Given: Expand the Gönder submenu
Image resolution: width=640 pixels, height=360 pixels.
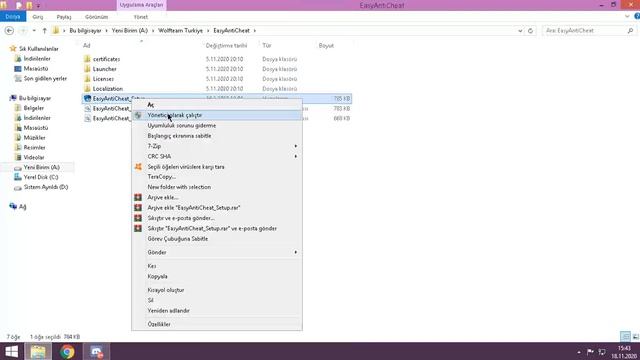Looking at the screenshot, I should (x=296, y=252).
